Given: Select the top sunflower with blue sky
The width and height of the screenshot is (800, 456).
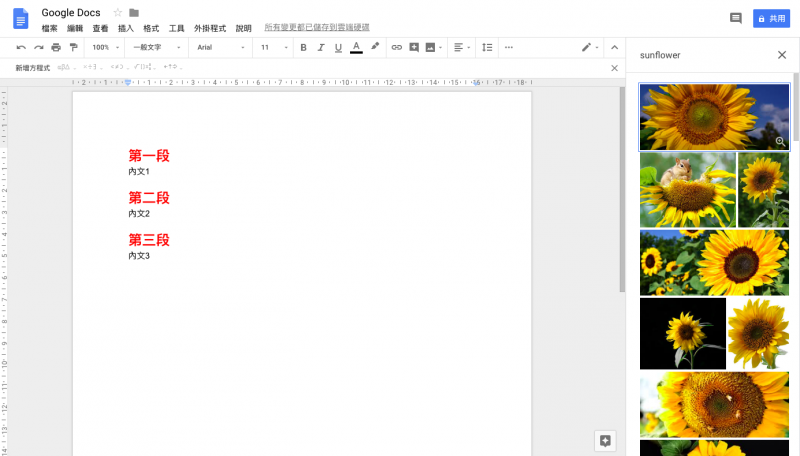Looking at the screenshot, I should click(714, 117).
